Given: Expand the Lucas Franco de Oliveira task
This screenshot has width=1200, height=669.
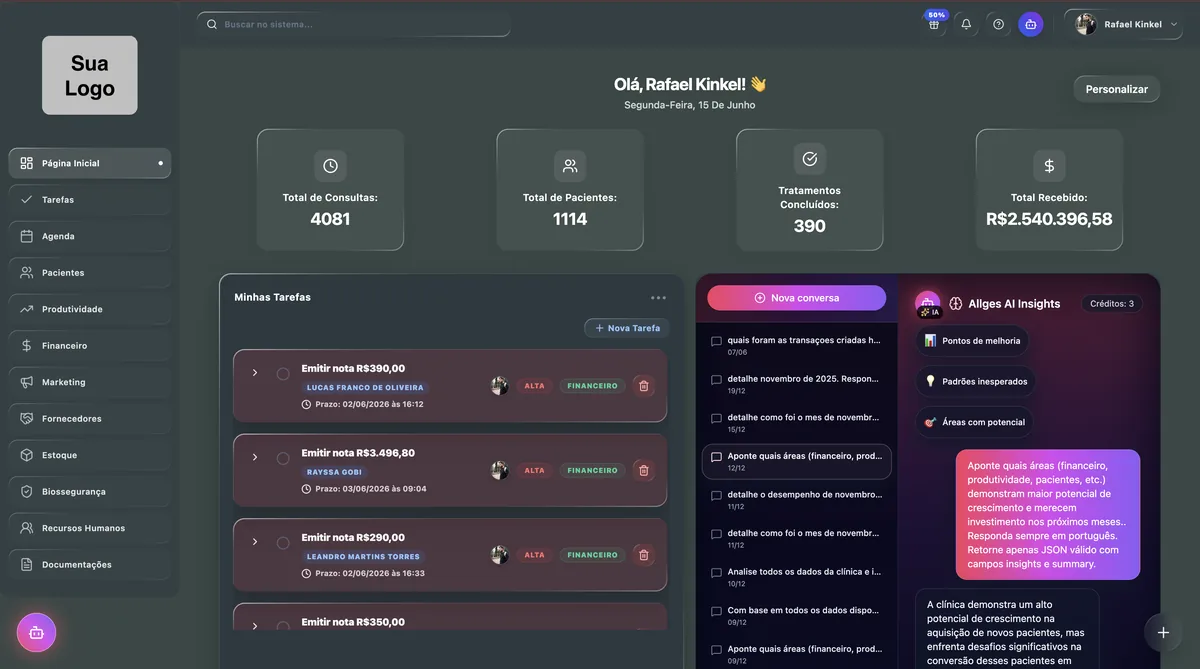Looking at the screenshot, I should tap(255, 373).
